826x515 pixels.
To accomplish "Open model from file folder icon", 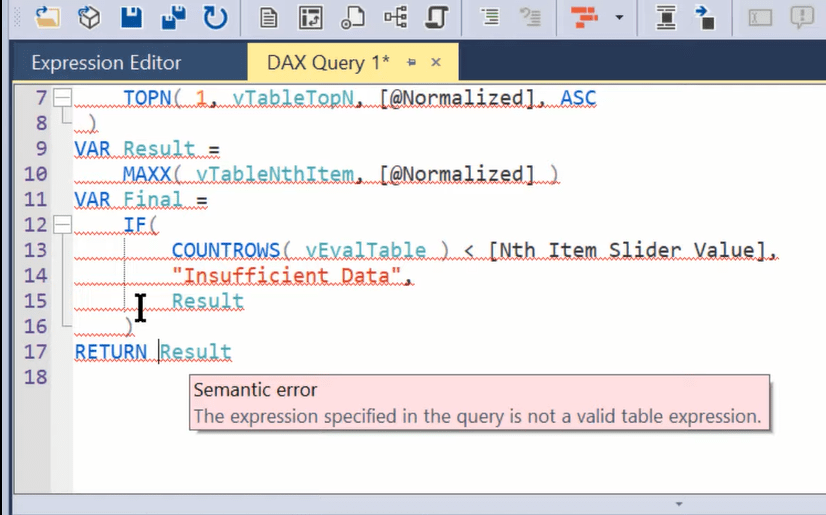I will pyautogui.click(x=47, y=17).
